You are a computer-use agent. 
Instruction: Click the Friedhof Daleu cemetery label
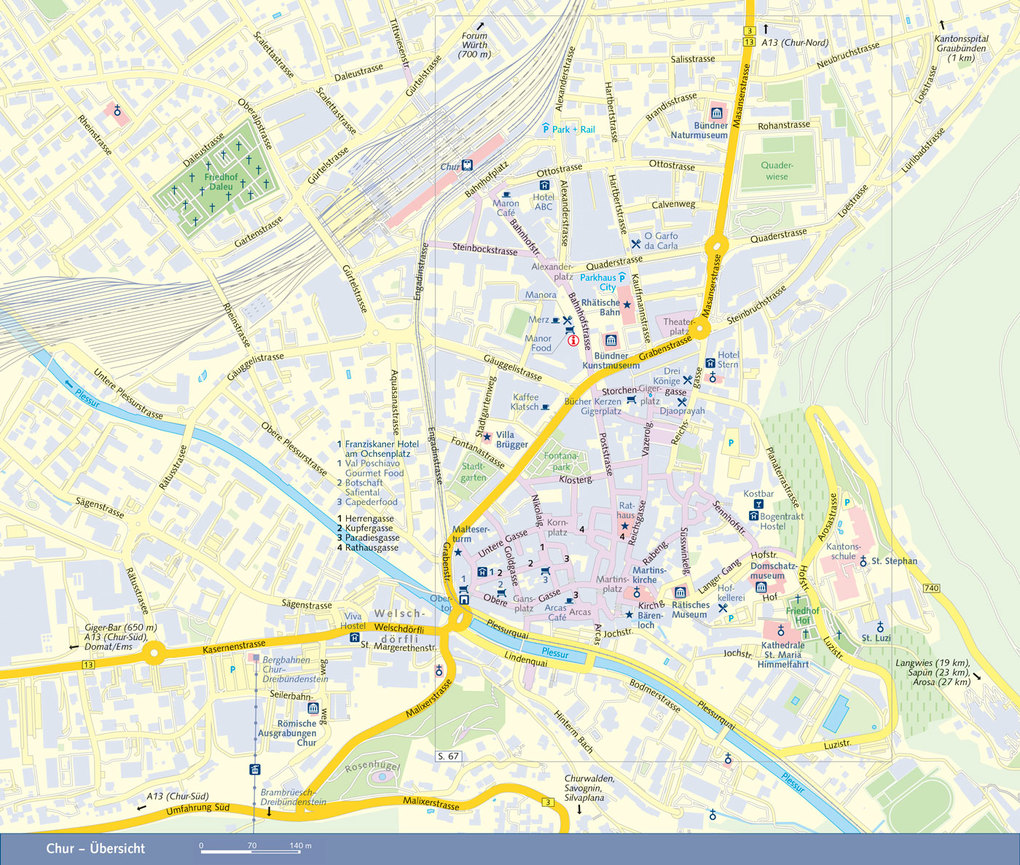pyautogui.click(x=220, y=182)
